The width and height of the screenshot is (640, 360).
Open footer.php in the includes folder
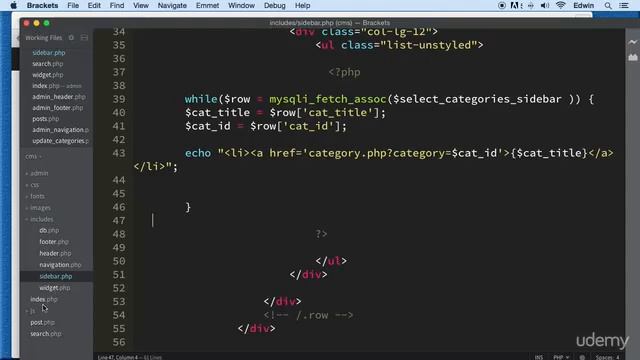(x=54, y=242)
